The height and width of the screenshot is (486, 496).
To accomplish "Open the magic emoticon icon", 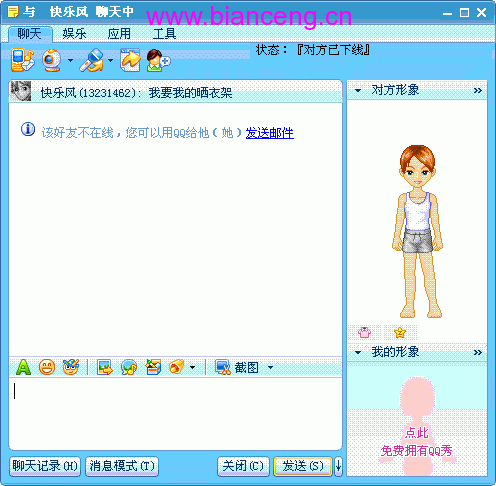I will point(71,367).
